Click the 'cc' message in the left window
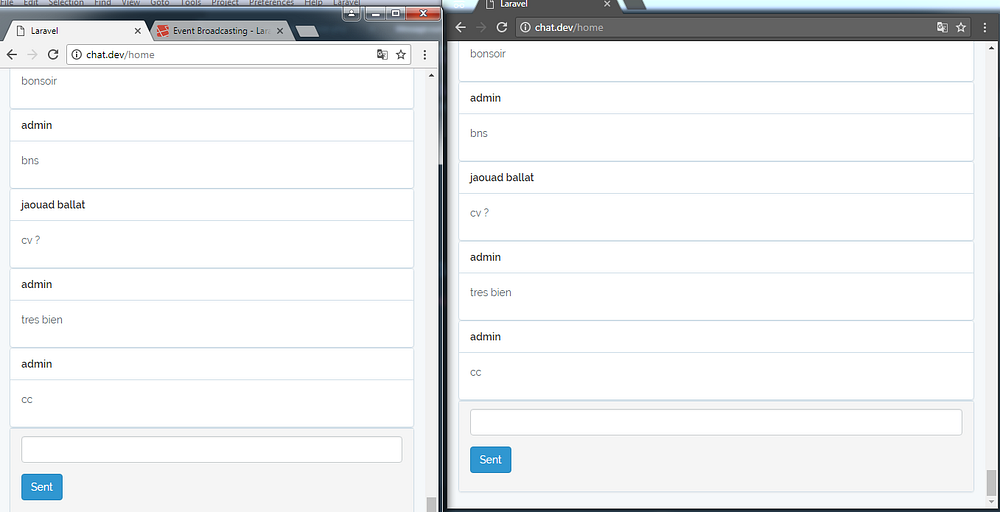The image size is (1000, 512). (x=27, y=399)
